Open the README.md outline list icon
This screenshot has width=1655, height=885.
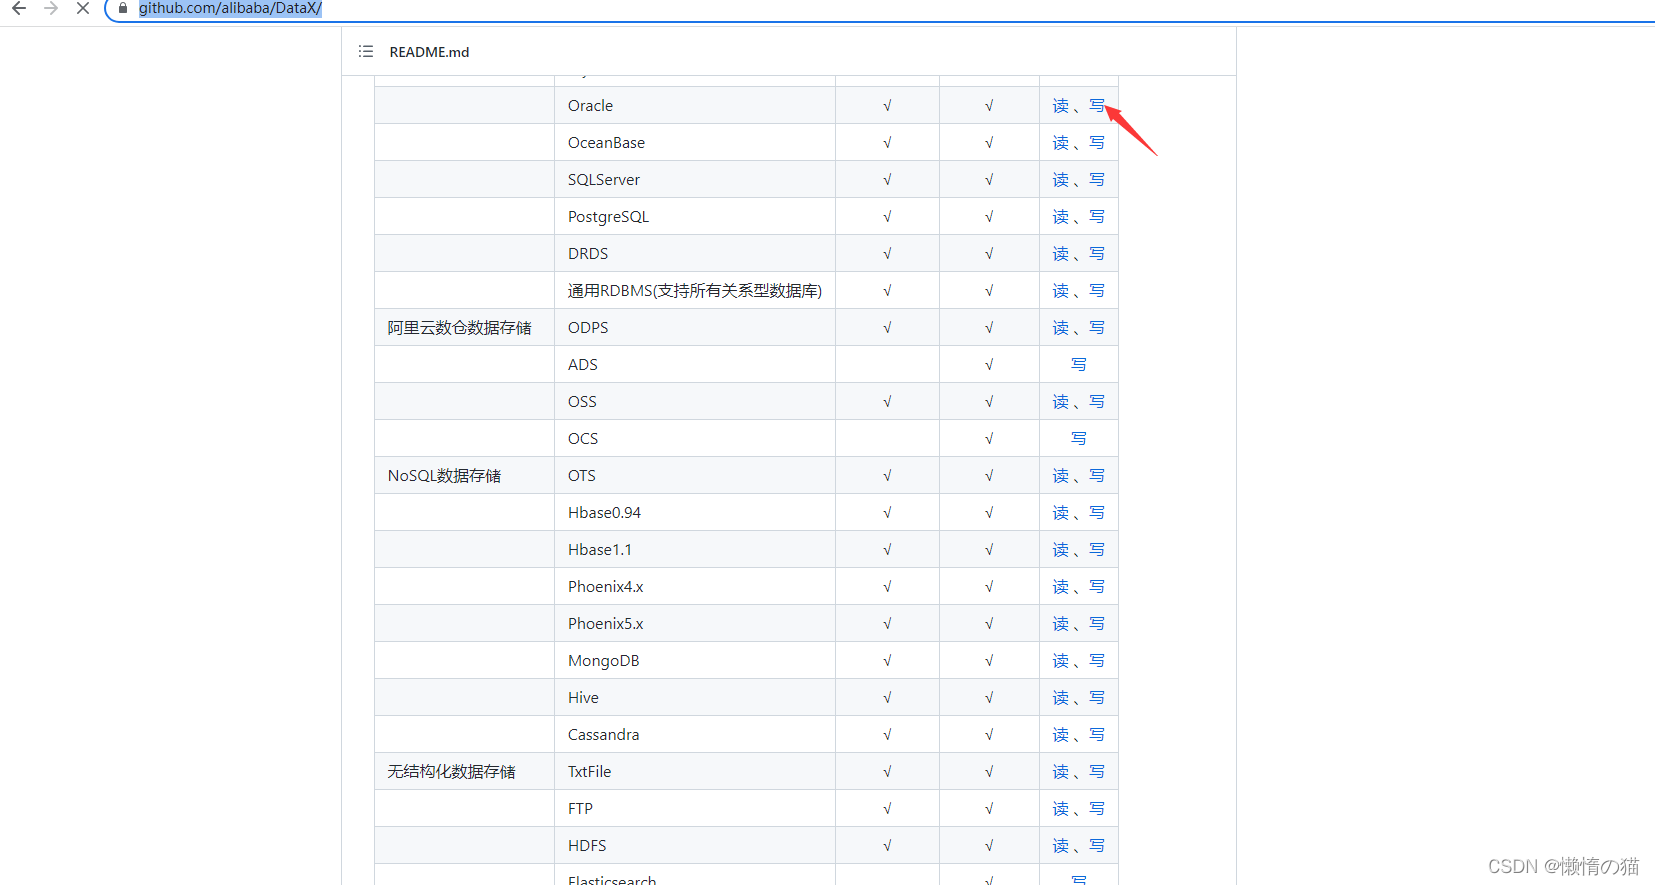[x=366, y=51]
